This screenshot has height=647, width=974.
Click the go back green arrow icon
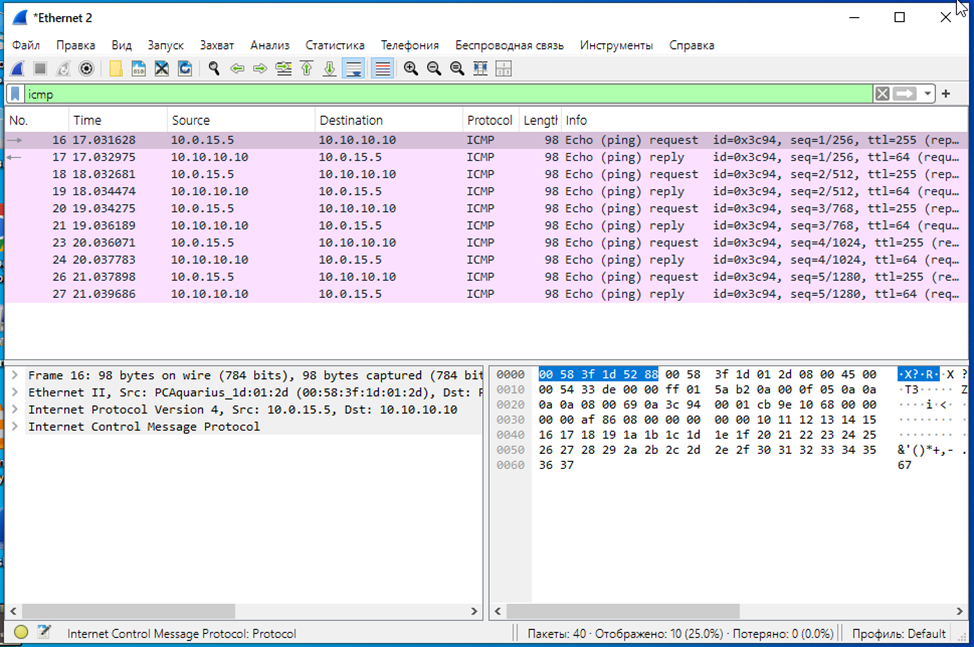pyautogui.click(x=237, y=69)
